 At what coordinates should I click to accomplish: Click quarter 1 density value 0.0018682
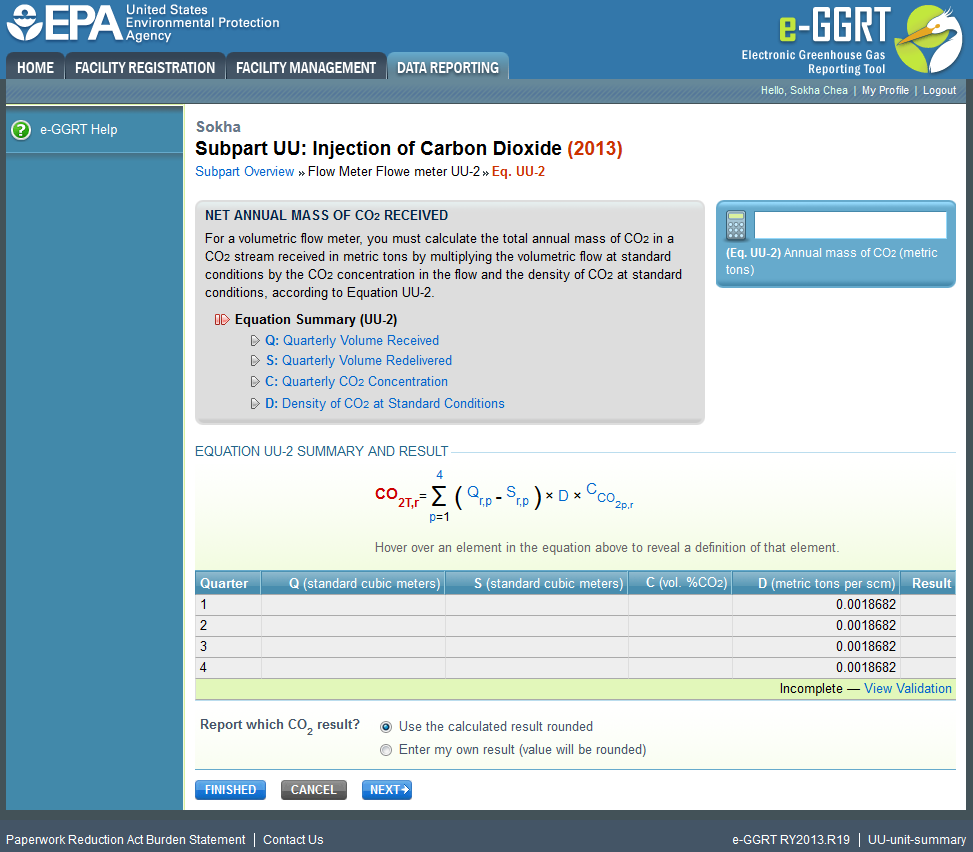click(866, 604)
